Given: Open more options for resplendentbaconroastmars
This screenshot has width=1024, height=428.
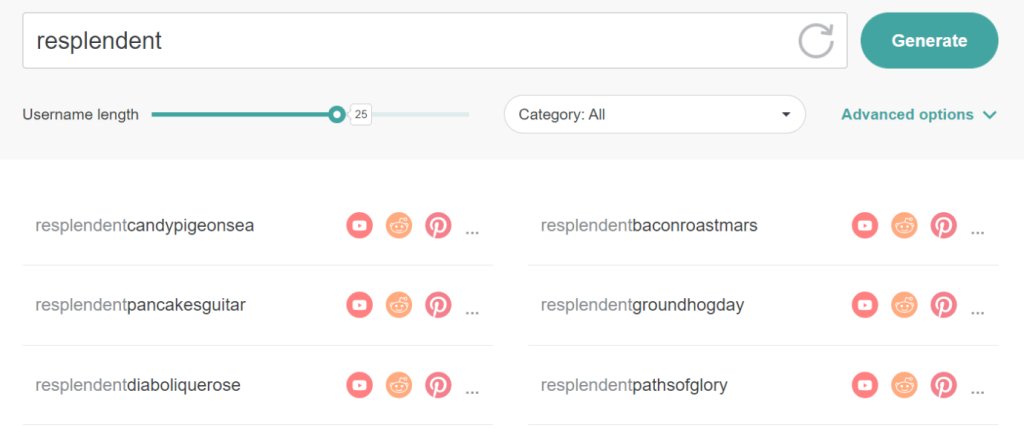Looking at the screenshot, I should 978,231.
